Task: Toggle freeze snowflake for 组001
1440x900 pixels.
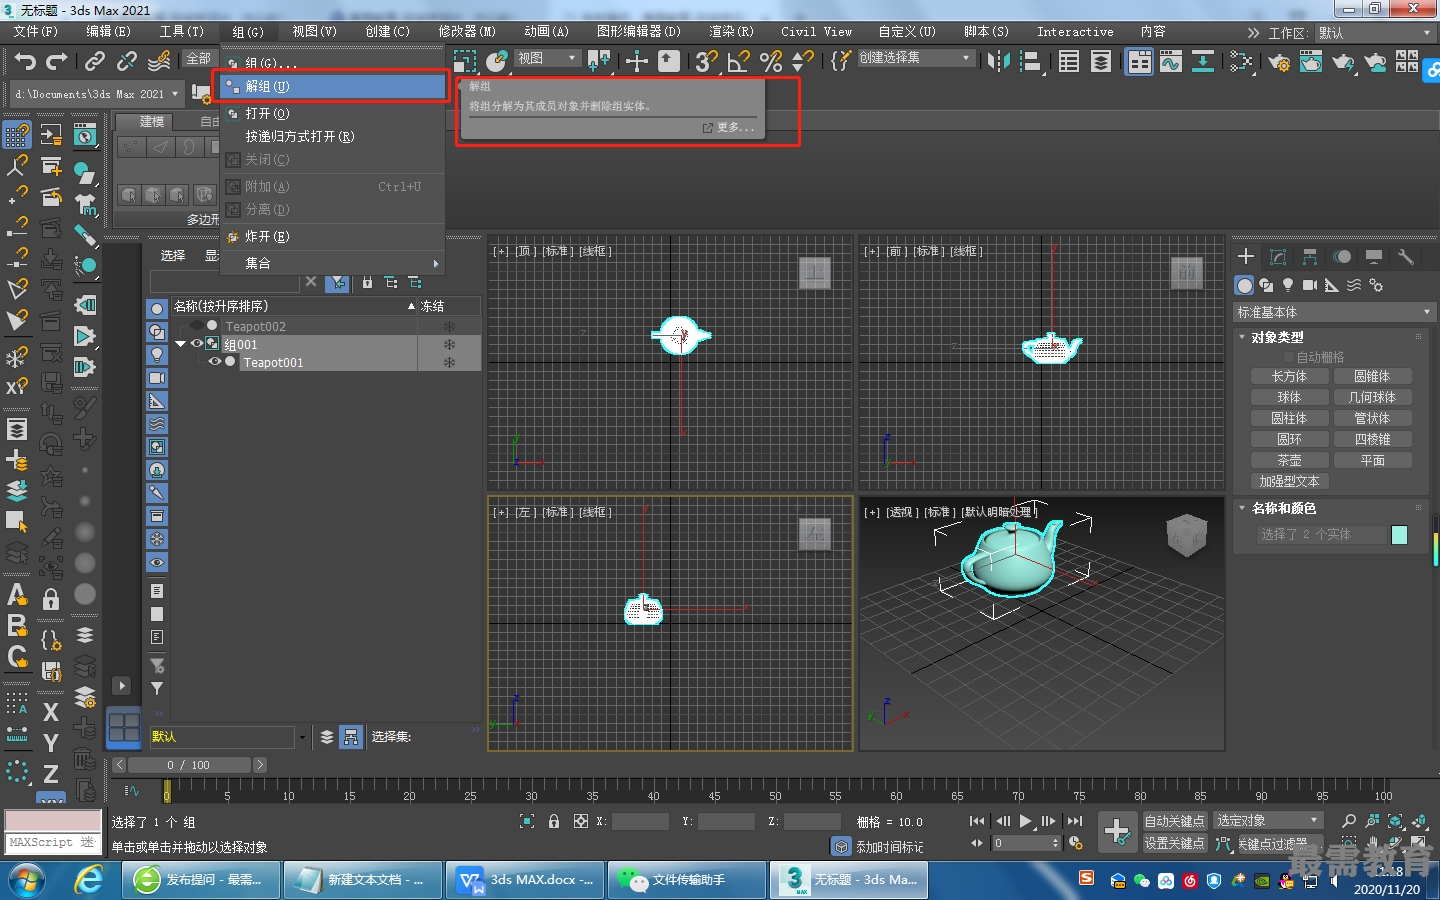Action: click(x=449, y=344)
